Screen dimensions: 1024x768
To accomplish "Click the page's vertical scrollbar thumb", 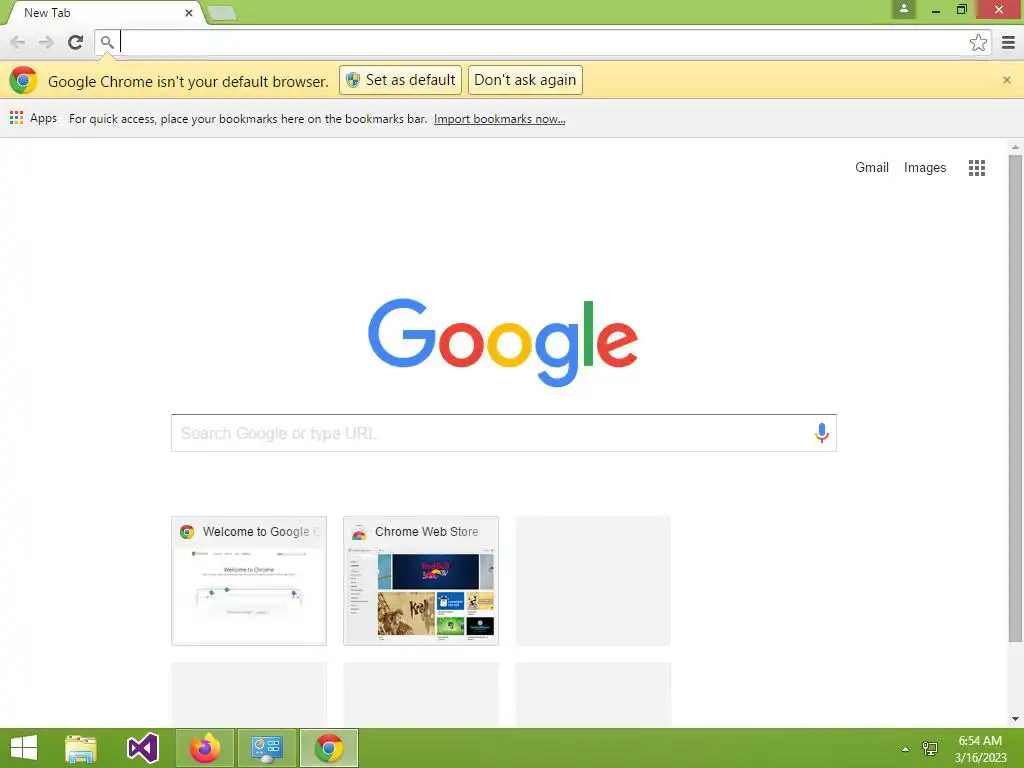I will coord(1015,398).
